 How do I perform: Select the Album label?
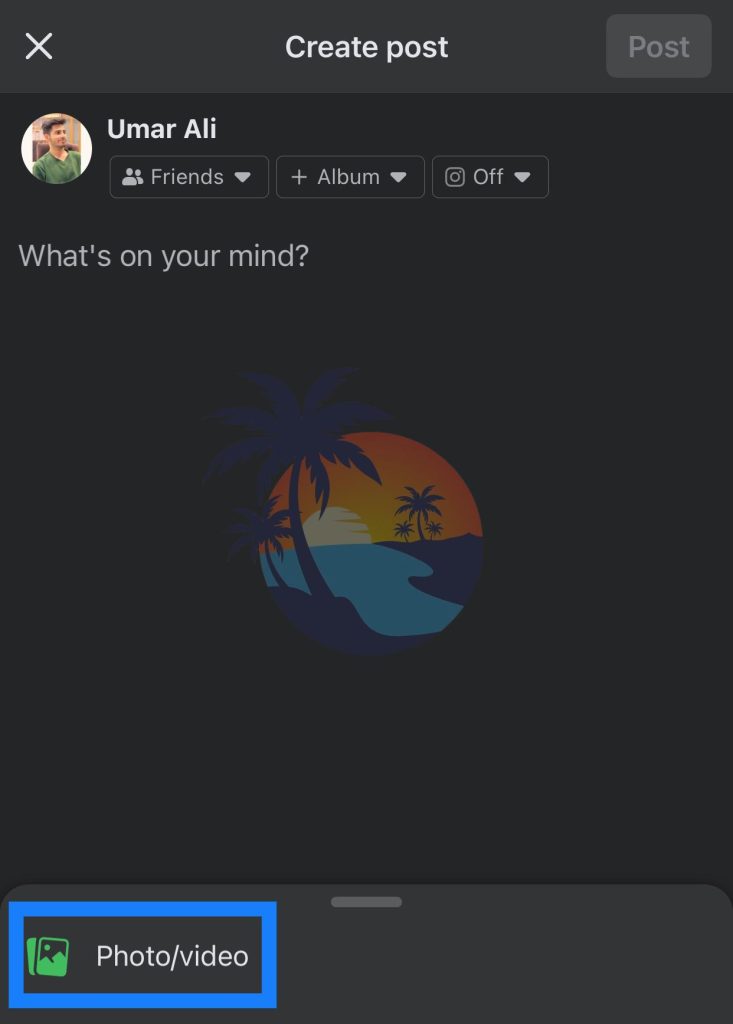pyautogui.click(x=348, y=177)
